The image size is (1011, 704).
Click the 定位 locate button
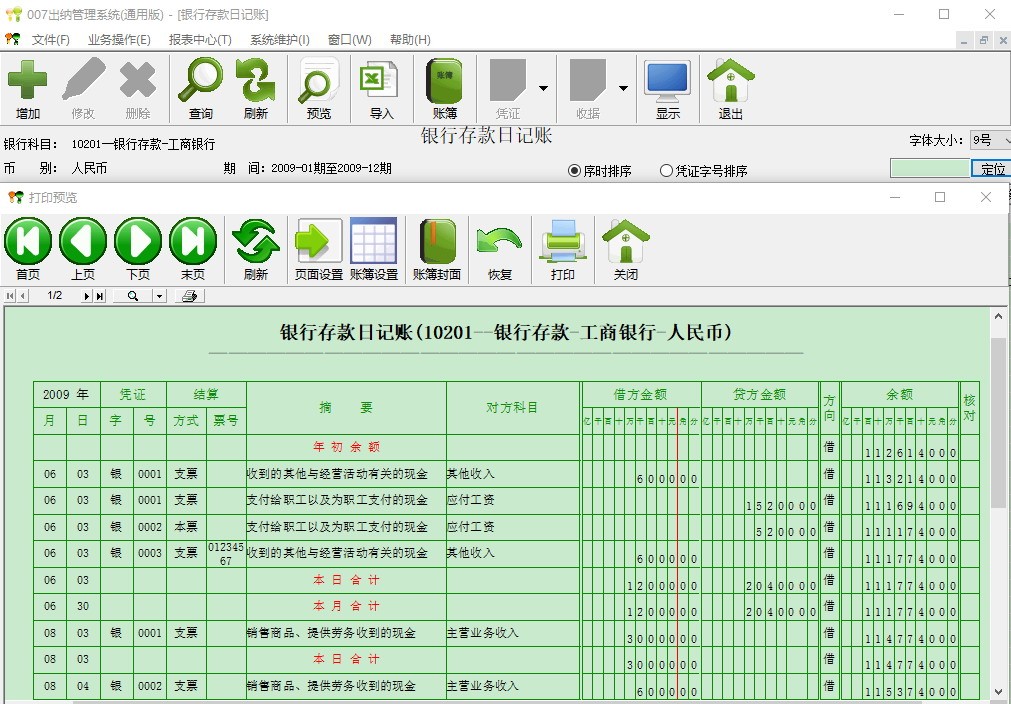tap(991, 169)
